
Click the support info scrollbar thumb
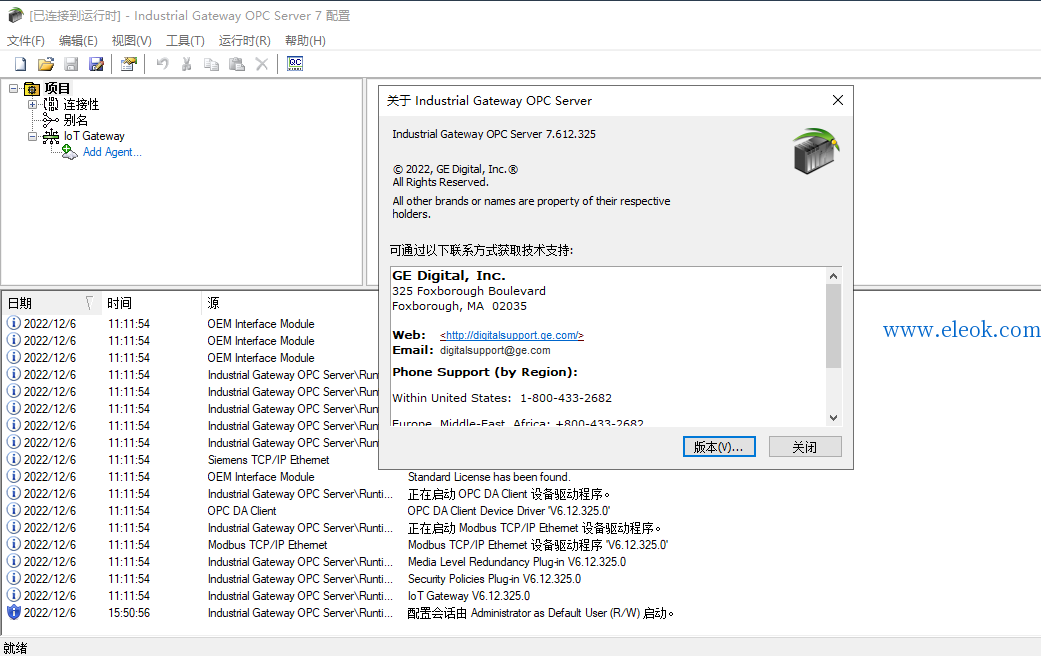pos(834,325)
